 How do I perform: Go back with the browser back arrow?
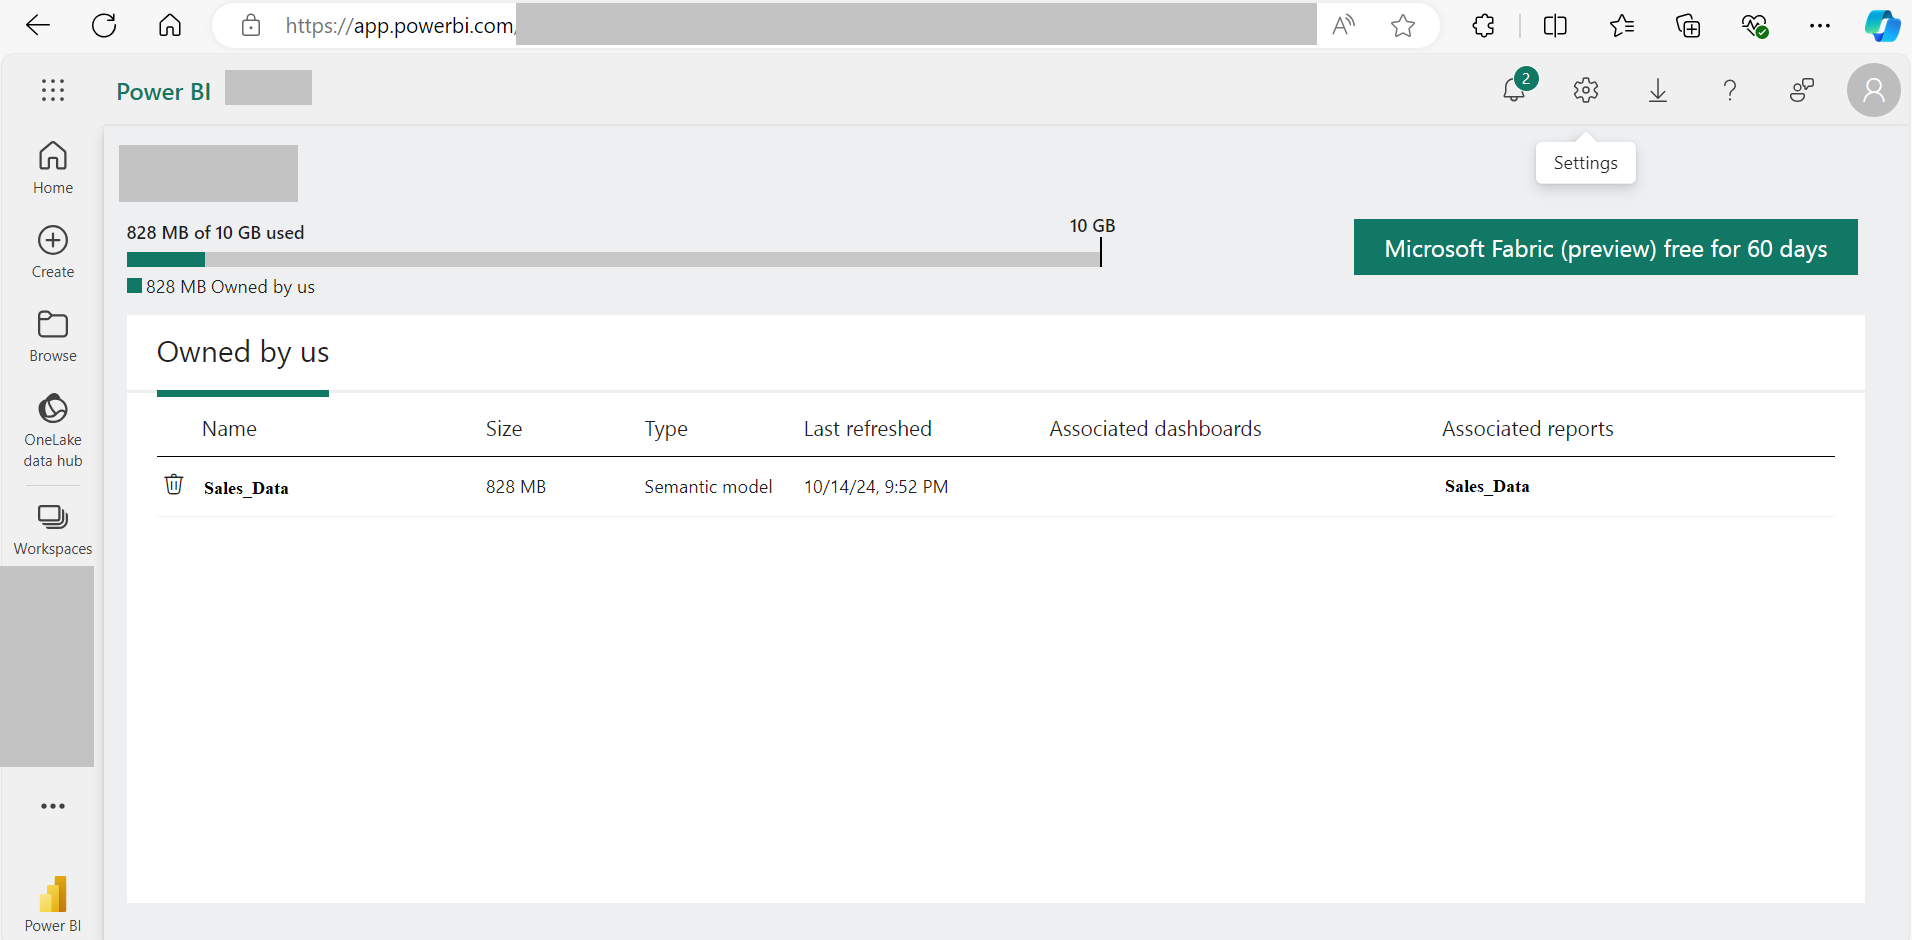click(x=38, y=25)
